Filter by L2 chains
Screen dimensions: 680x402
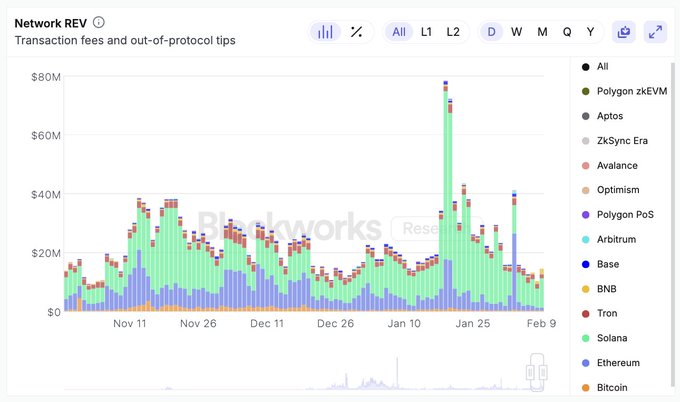pos(453,32)
